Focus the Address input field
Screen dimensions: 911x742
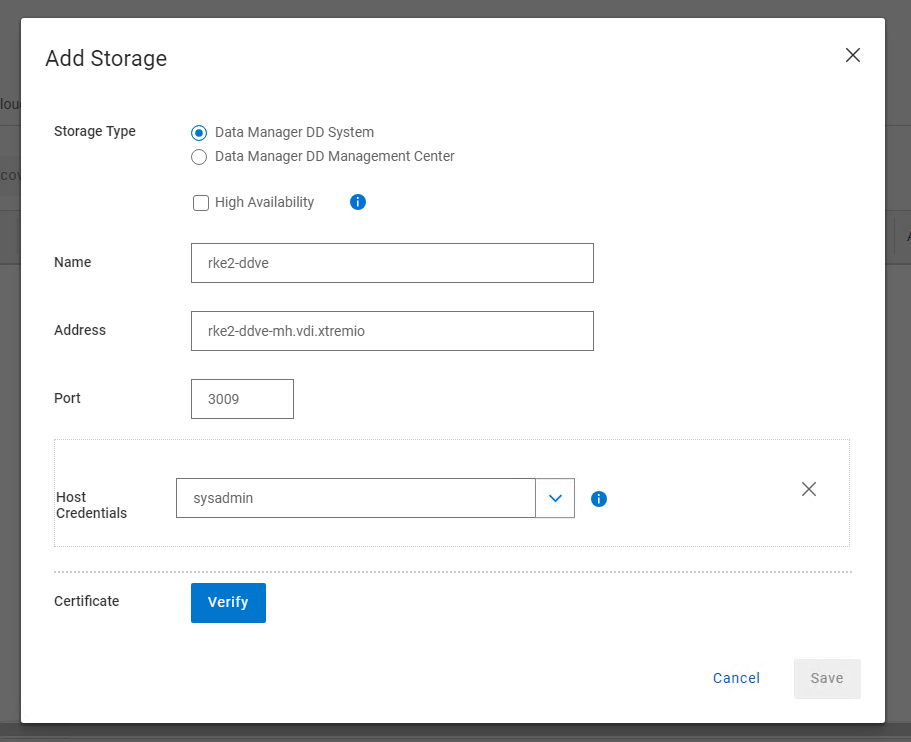[392, 331]
